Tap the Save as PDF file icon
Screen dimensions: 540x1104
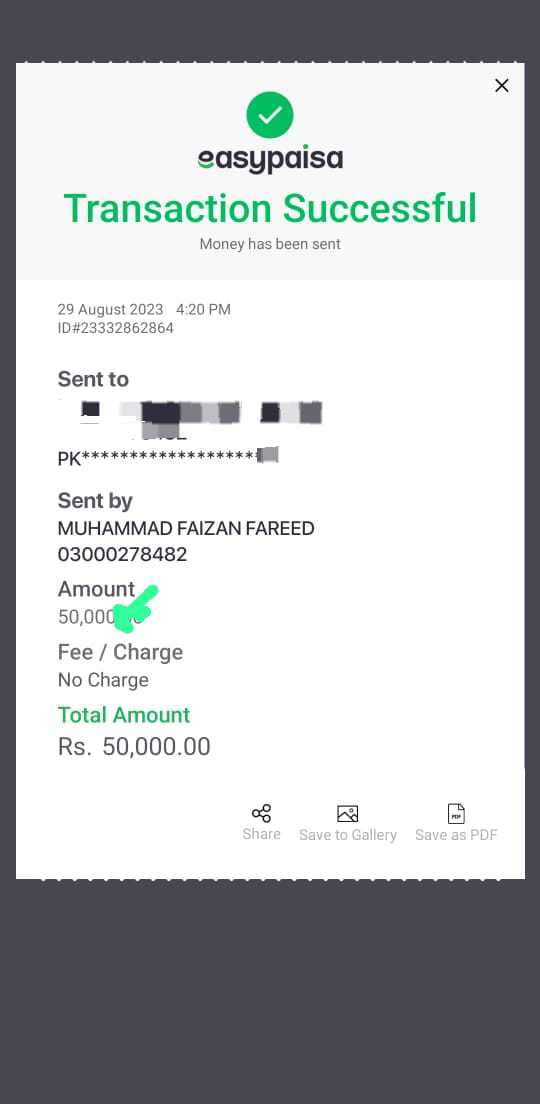[456, 813]
